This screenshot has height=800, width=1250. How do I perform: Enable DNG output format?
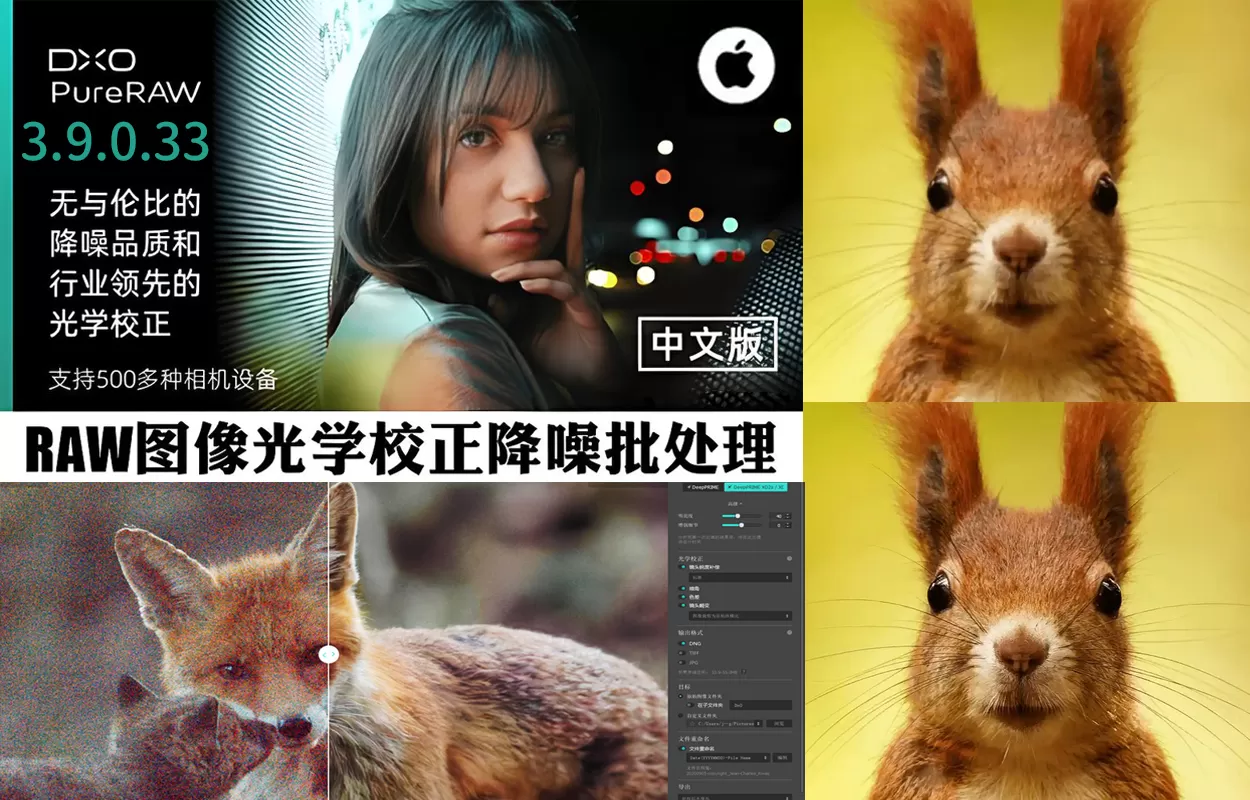[682, 643]
